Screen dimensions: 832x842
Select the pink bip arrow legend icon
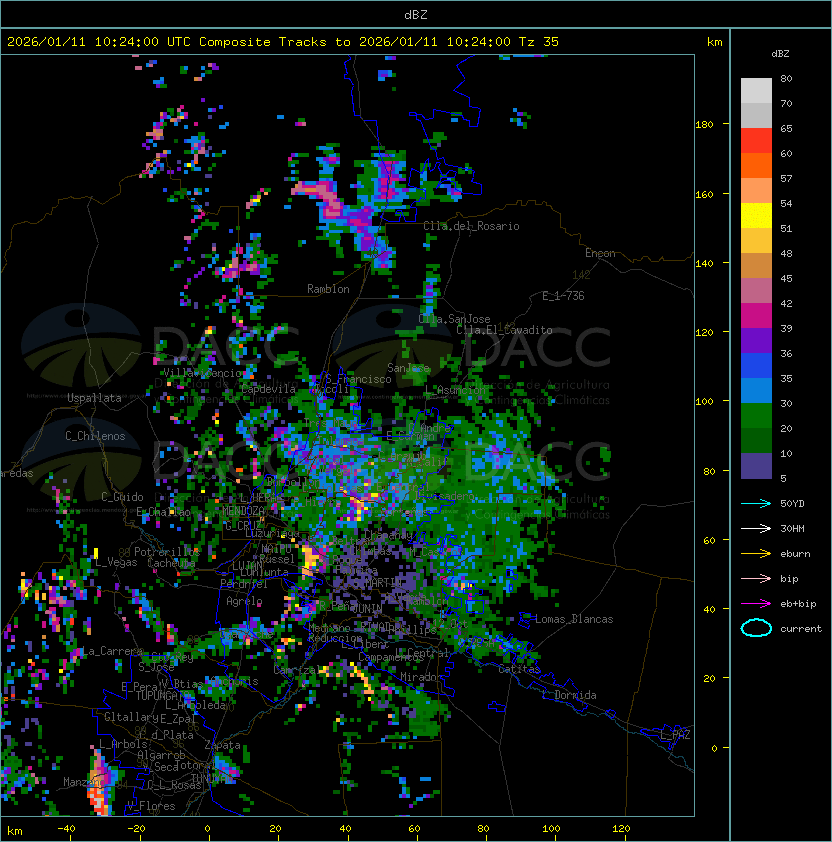[756, 578]
